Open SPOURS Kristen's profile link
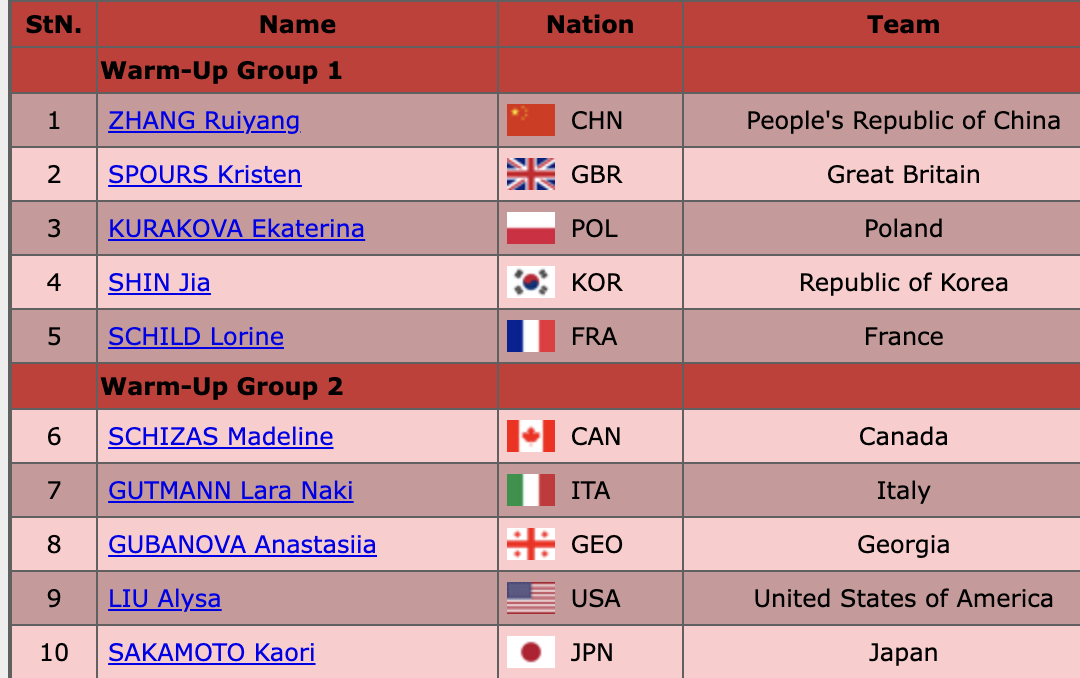The width and height of the screenshot is (1080, 678). coord(205,175)
